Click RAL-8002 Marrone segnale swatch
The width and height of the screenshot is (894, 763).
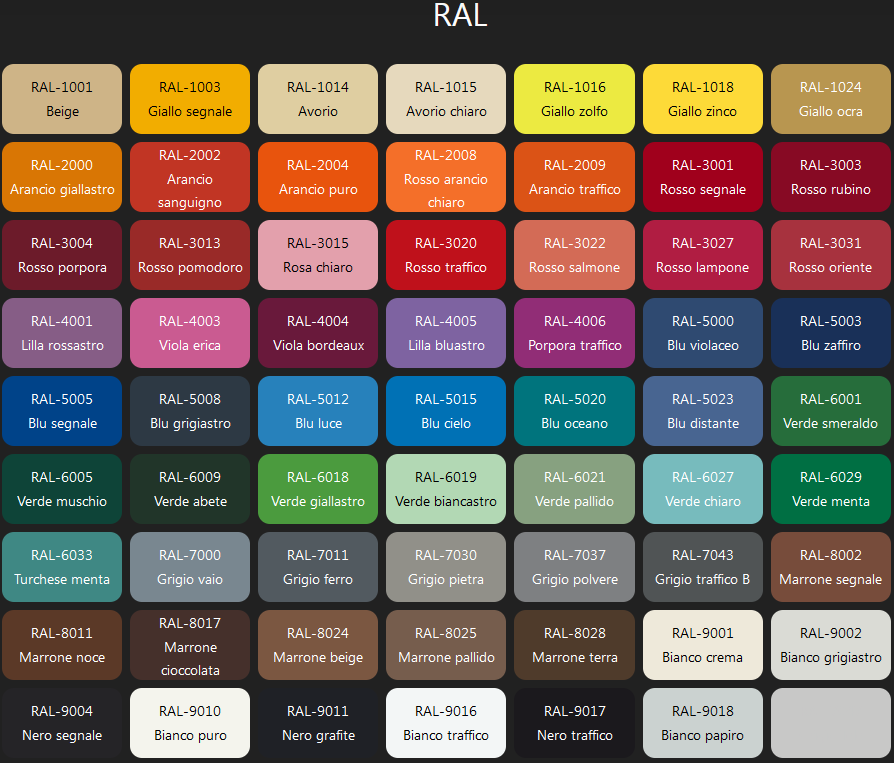coord(831,567)
